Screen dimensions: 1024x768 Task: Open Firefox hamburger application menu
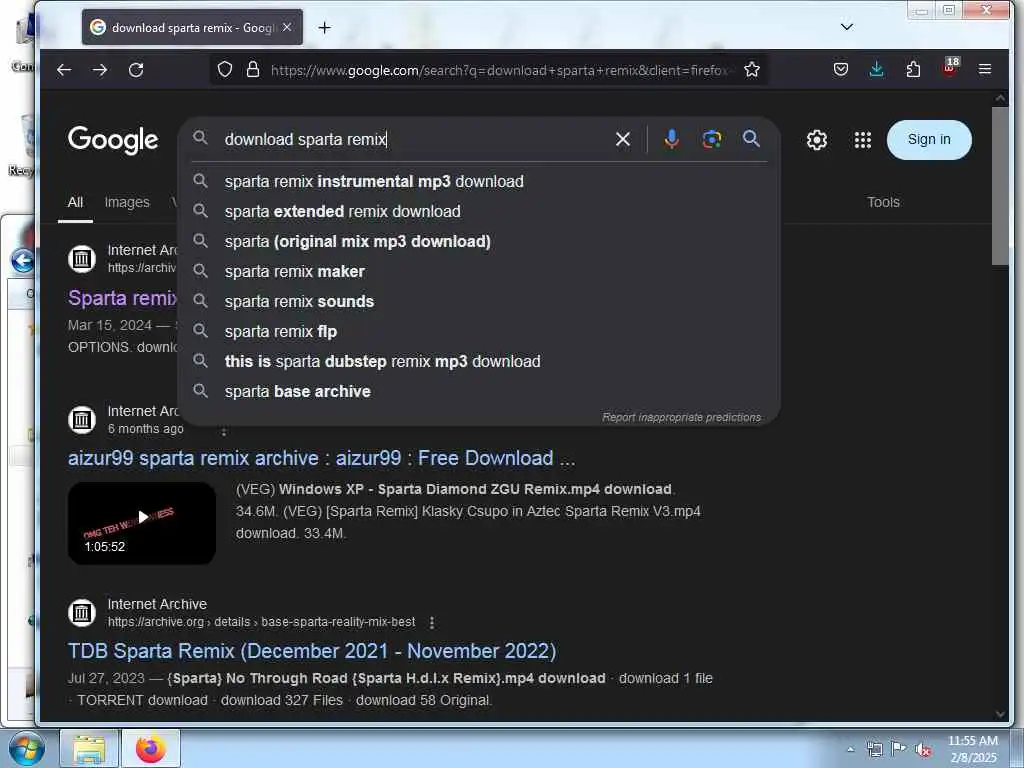tap(985, 69)
